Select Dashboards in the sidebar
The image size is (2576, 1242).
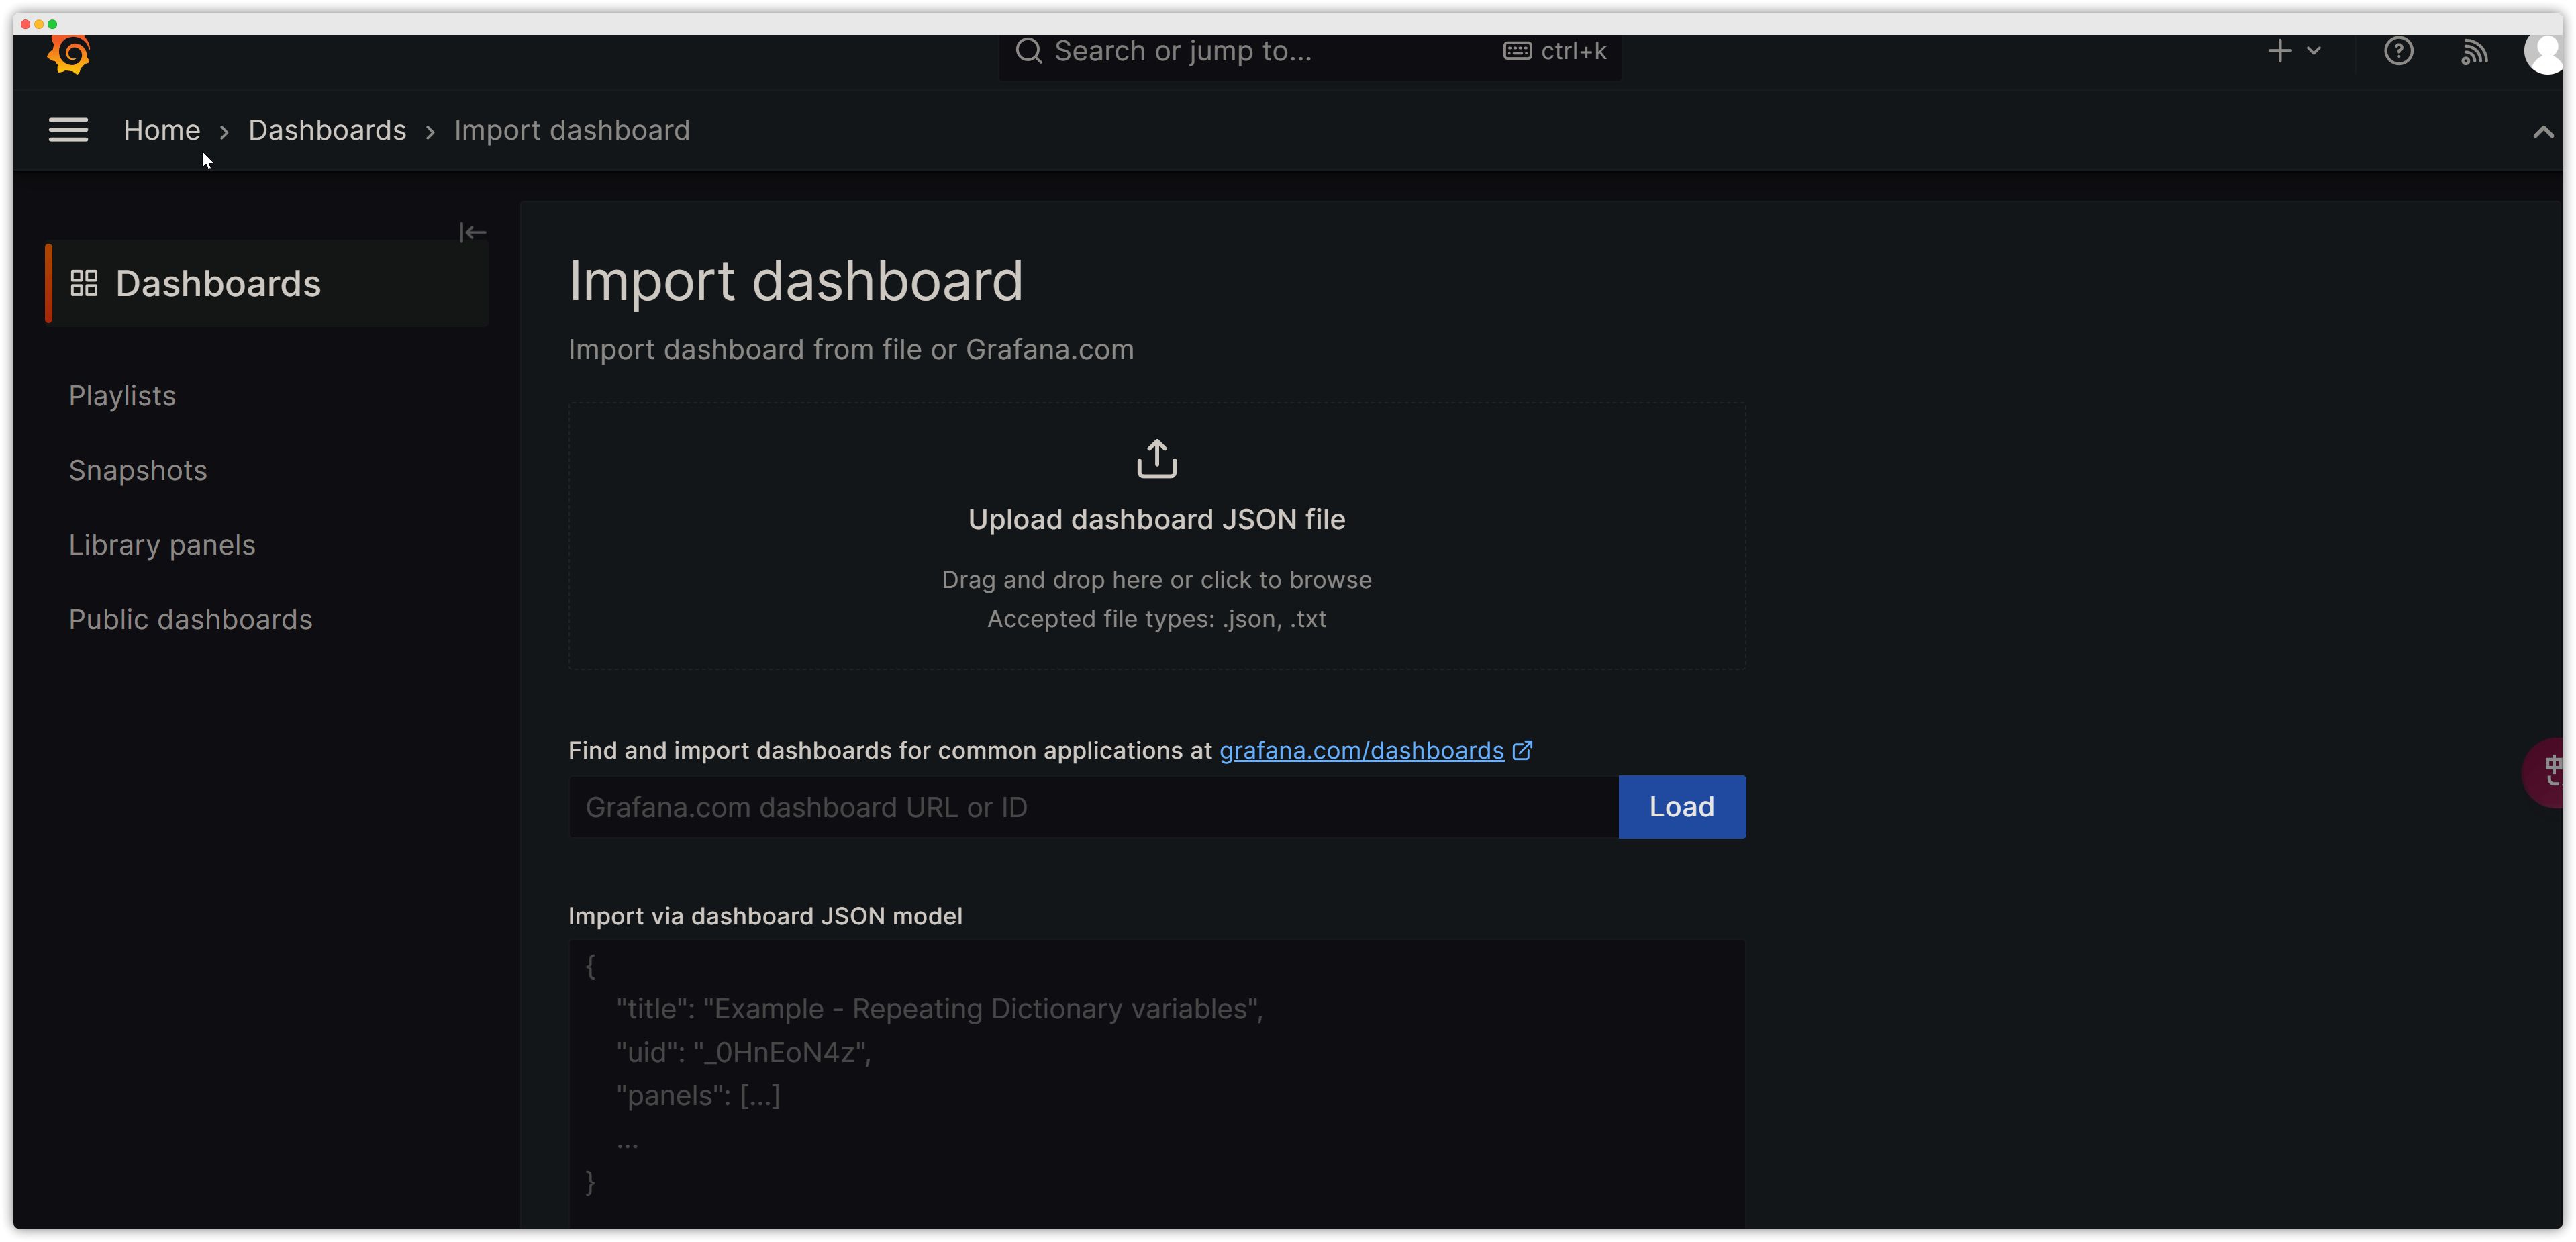tap(267, 283)
